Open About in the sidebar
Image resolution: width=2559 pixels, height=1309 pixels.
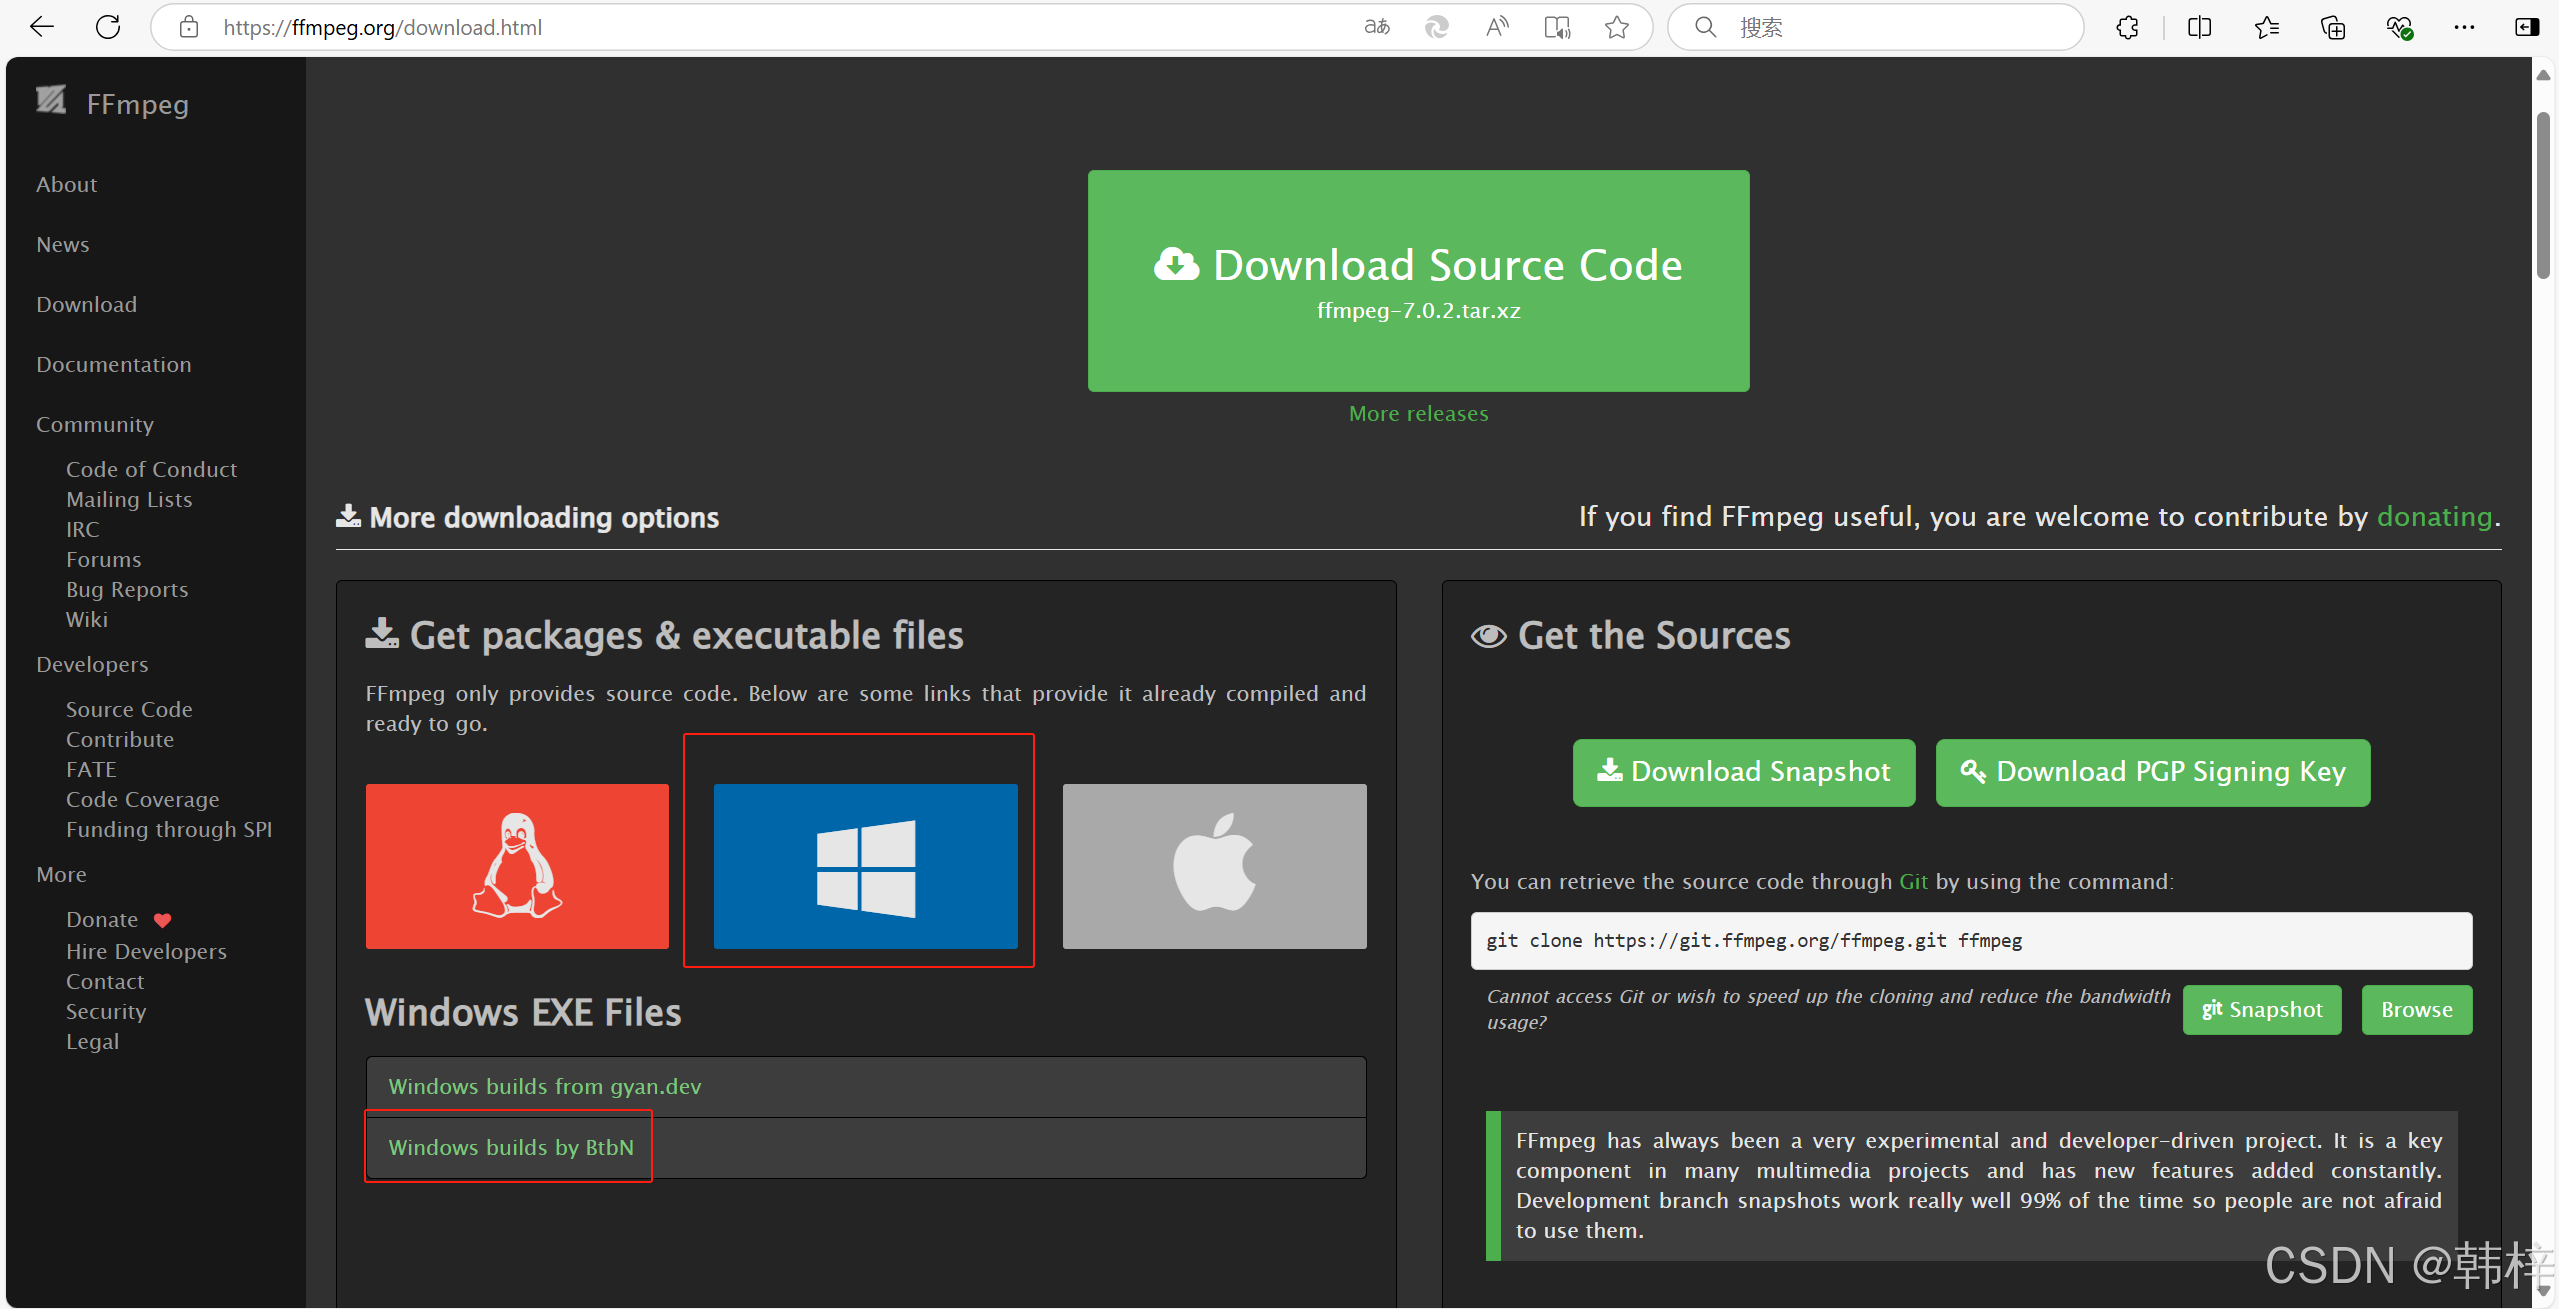pos(67,185)
